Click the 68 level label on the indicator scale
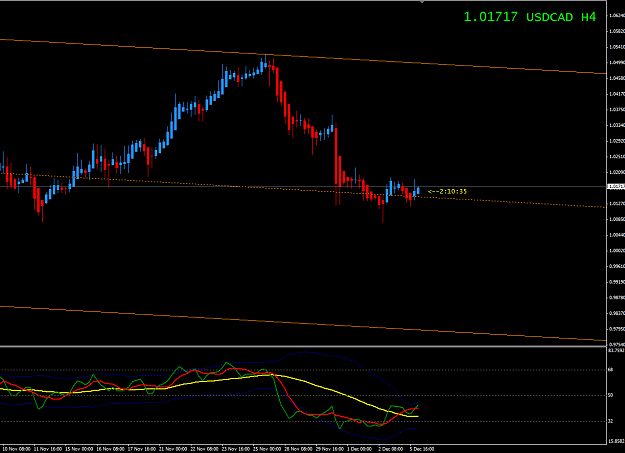The height and width of the screenshot is (453, 625). pyautogui.click(x=610, y=370)
